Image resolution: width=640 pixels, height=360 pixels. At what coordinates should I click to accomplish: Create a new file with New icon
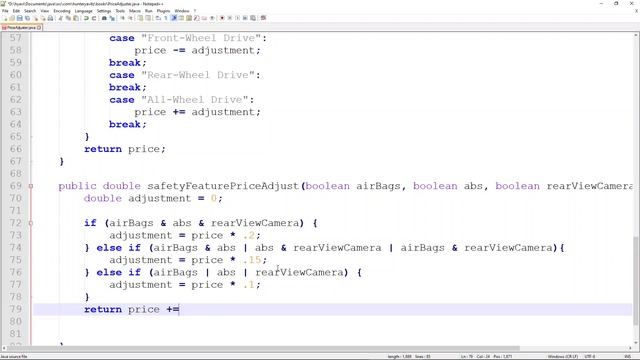coord(5,18)
